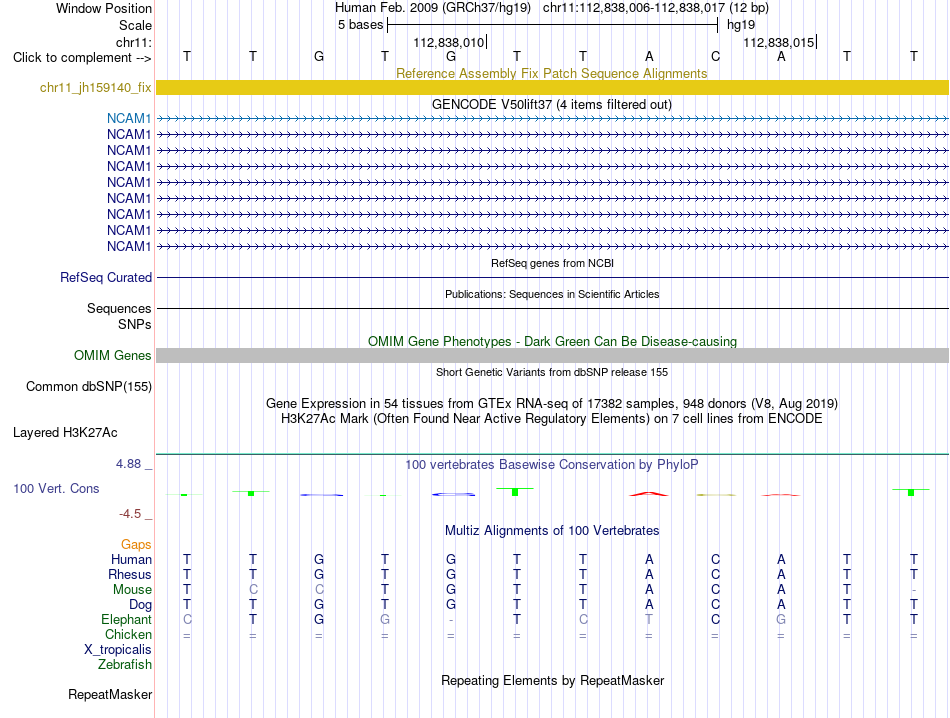This screenshot has height=718, width=950.
Task: Select the Layered H3K27Ac label
Action: [65, 433]
